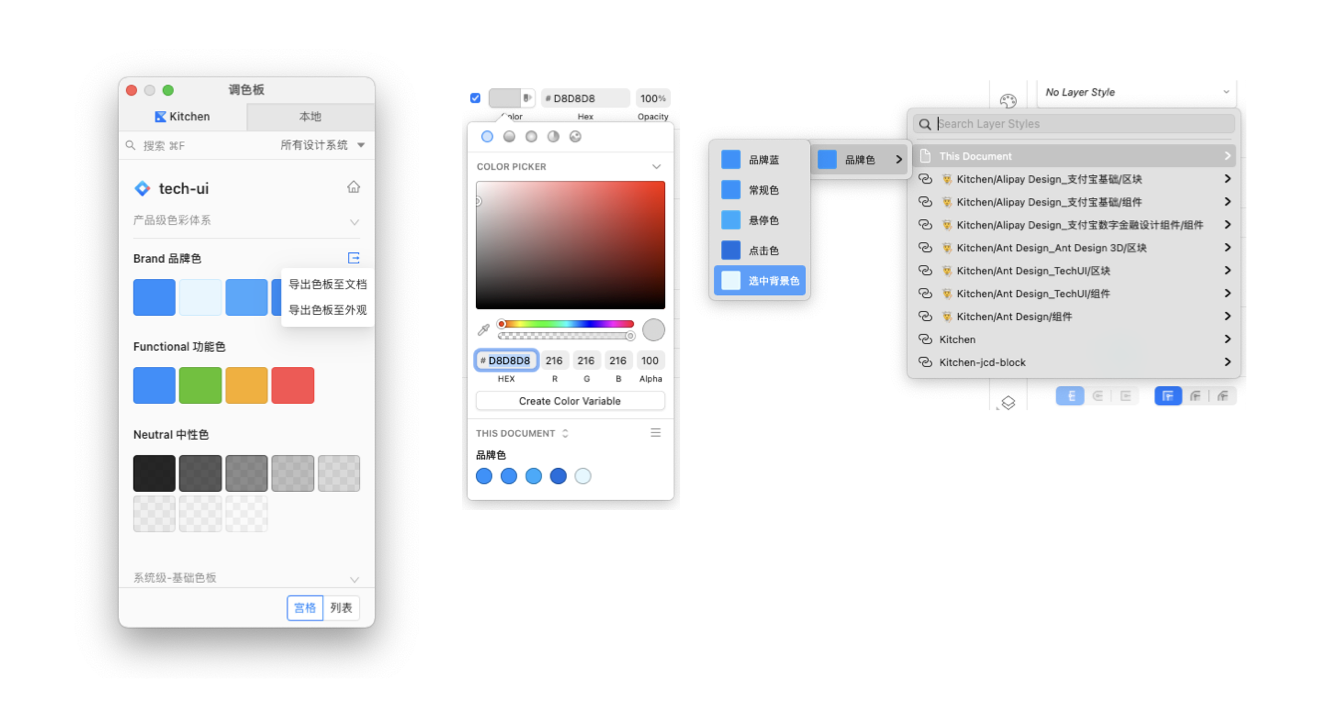This screenshot has width=1334, height=718.
Task: Choose 导出色板至外观 from the popup
Action: (328, 310)
